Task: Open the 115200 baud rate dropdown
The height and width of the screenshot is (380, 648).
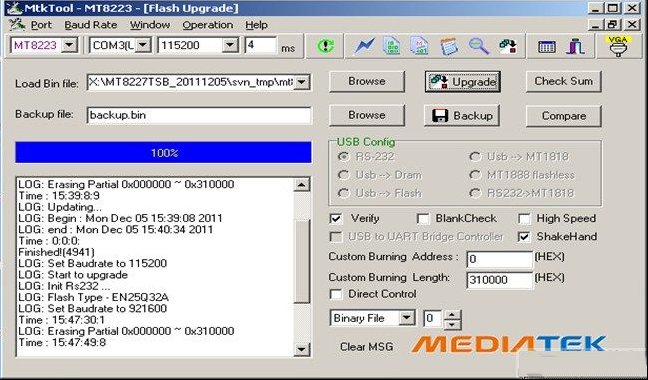Action: (x=230, y=45)
